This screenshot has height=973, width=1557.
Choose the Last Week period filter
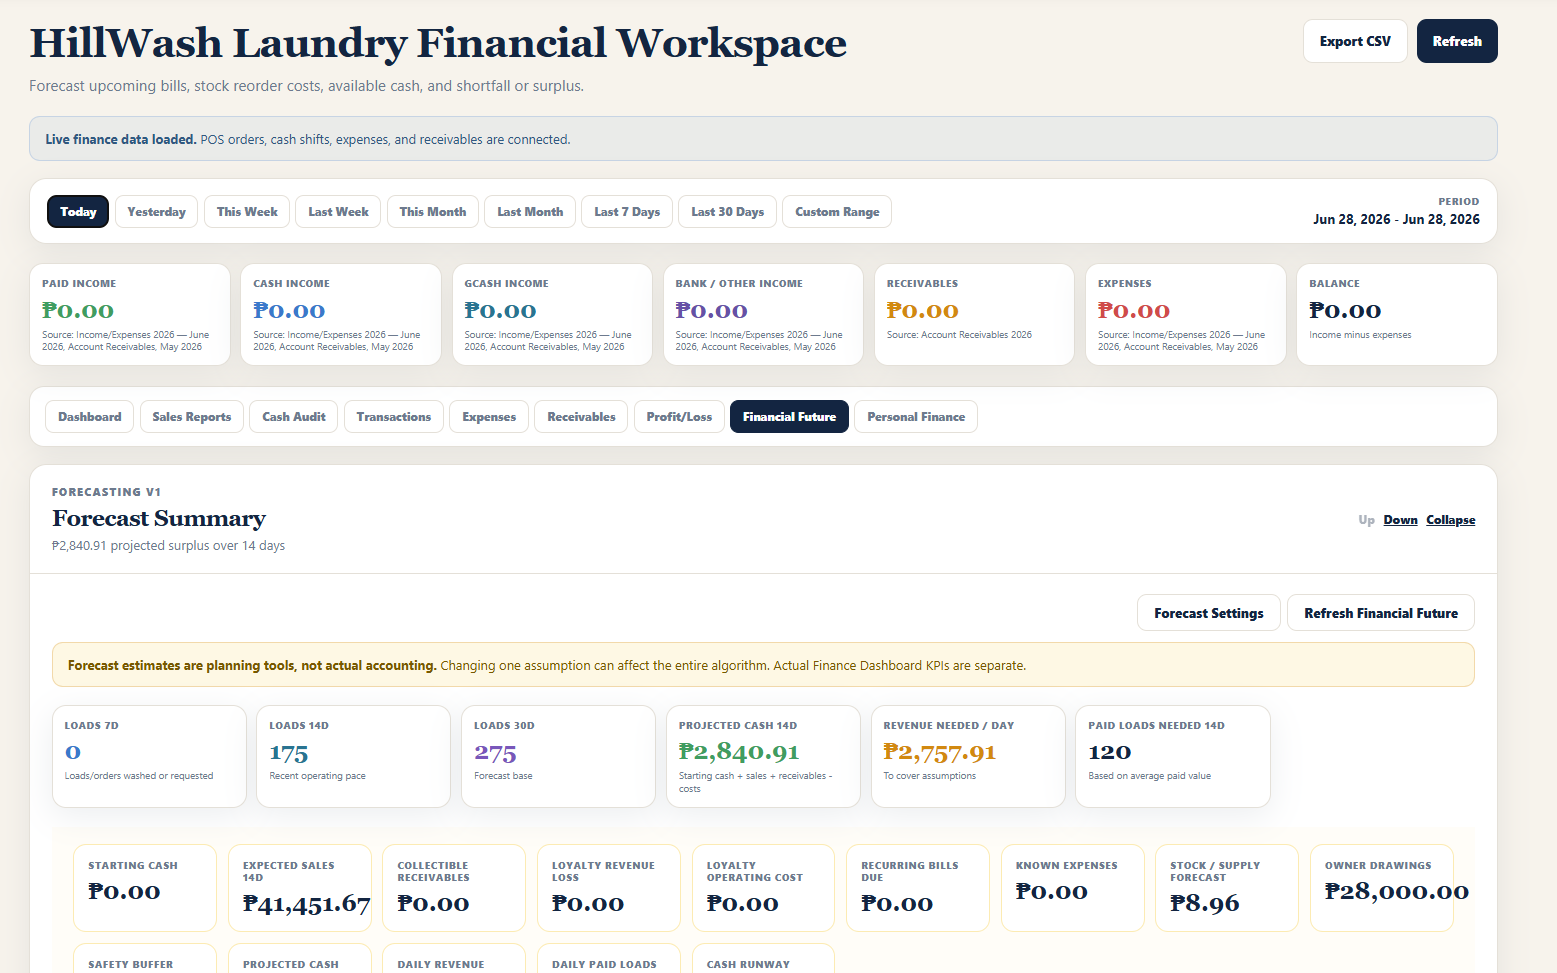(338, 212)
